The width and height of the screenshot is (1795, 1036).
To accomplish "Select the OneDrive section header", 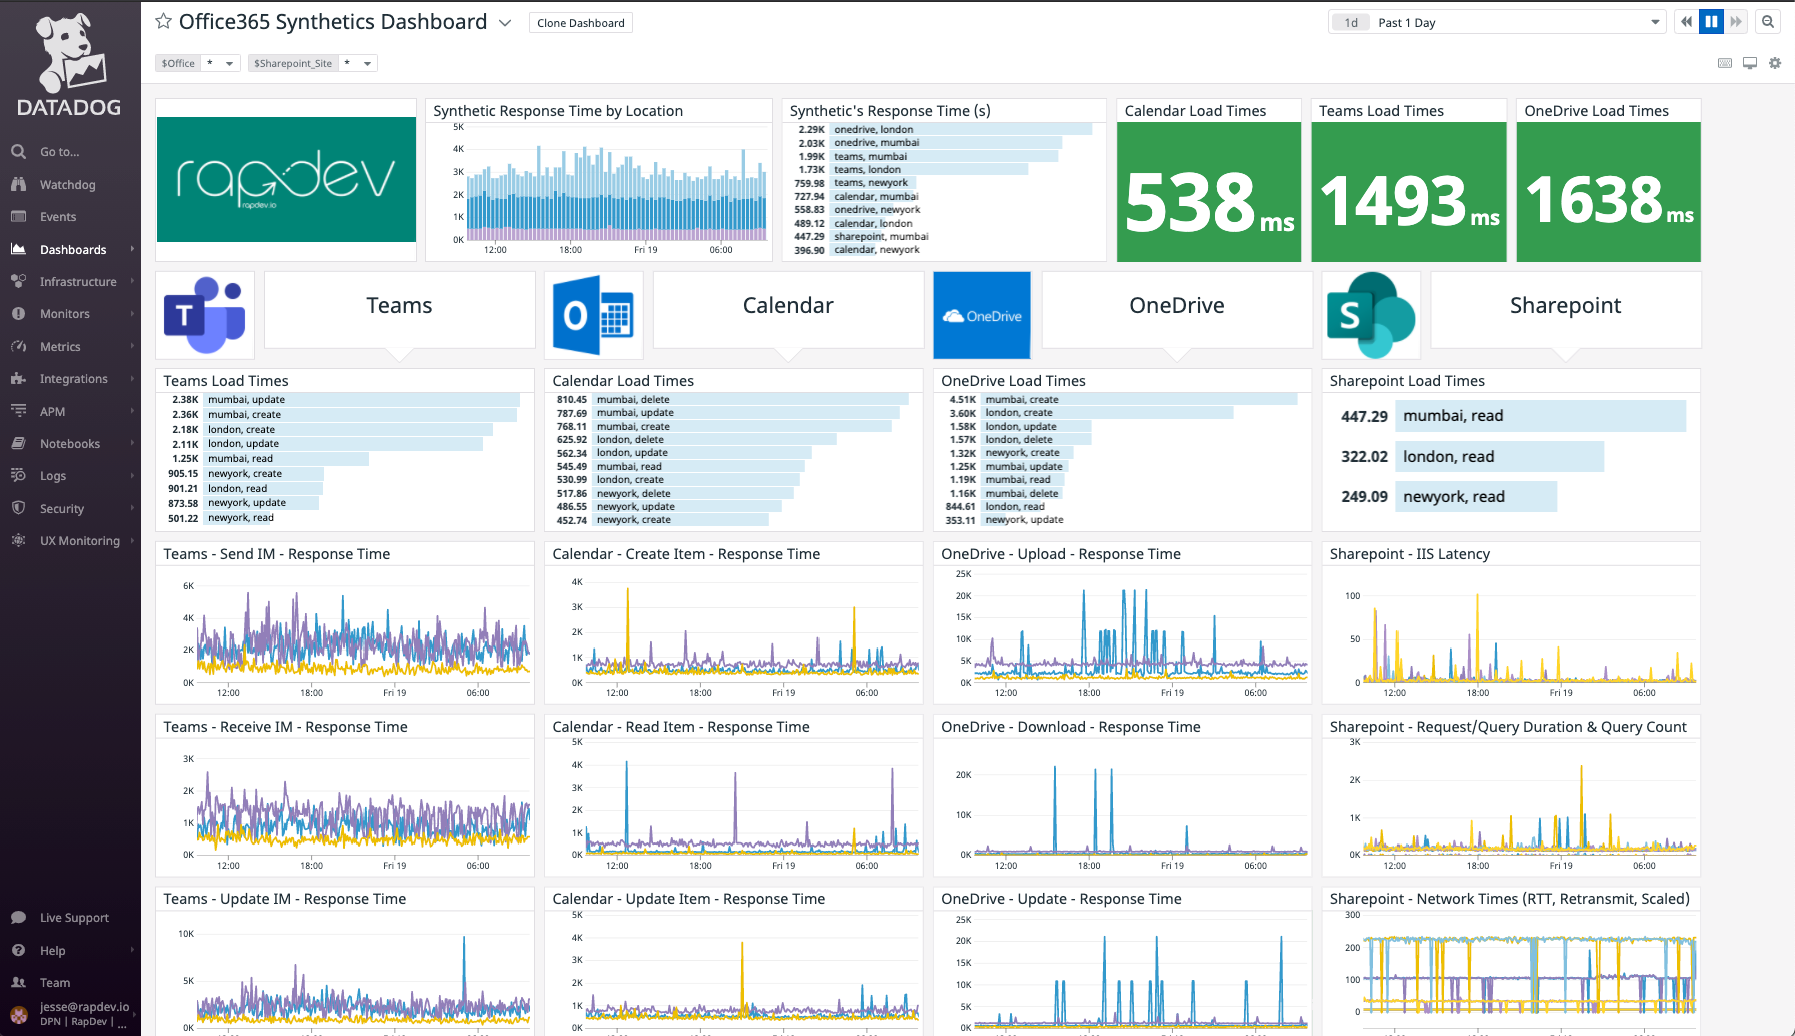I will click(x=1176, y=306).
